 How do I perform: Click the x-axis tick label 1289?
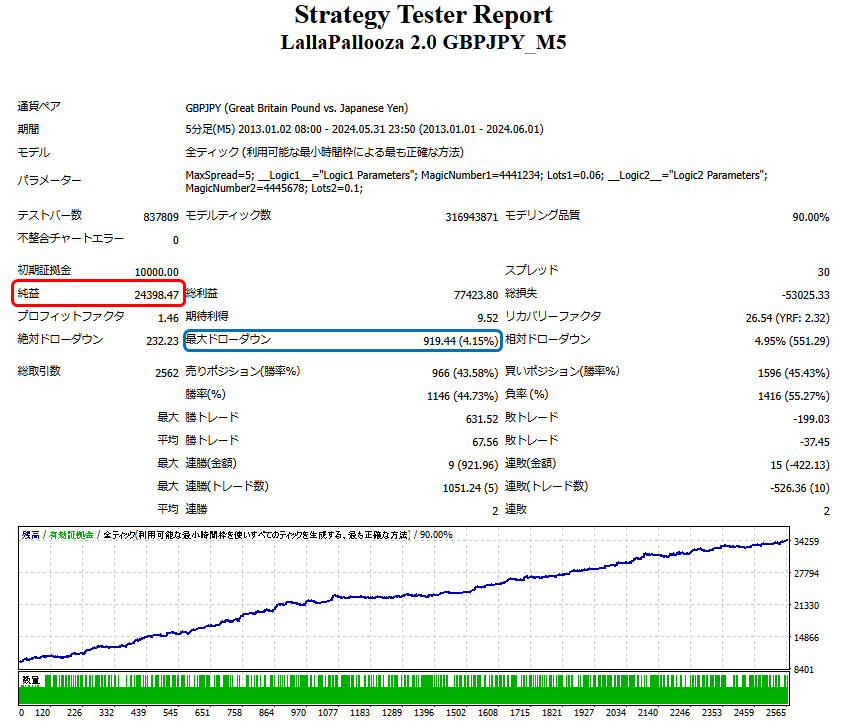coord(392,713)
